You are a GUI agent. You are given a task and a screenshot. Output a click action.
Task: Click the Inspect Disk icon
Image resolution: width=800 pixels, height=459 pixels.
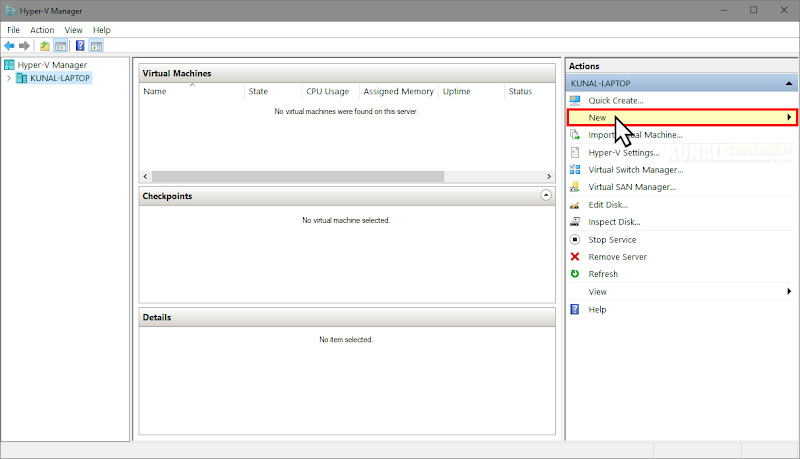575,222
